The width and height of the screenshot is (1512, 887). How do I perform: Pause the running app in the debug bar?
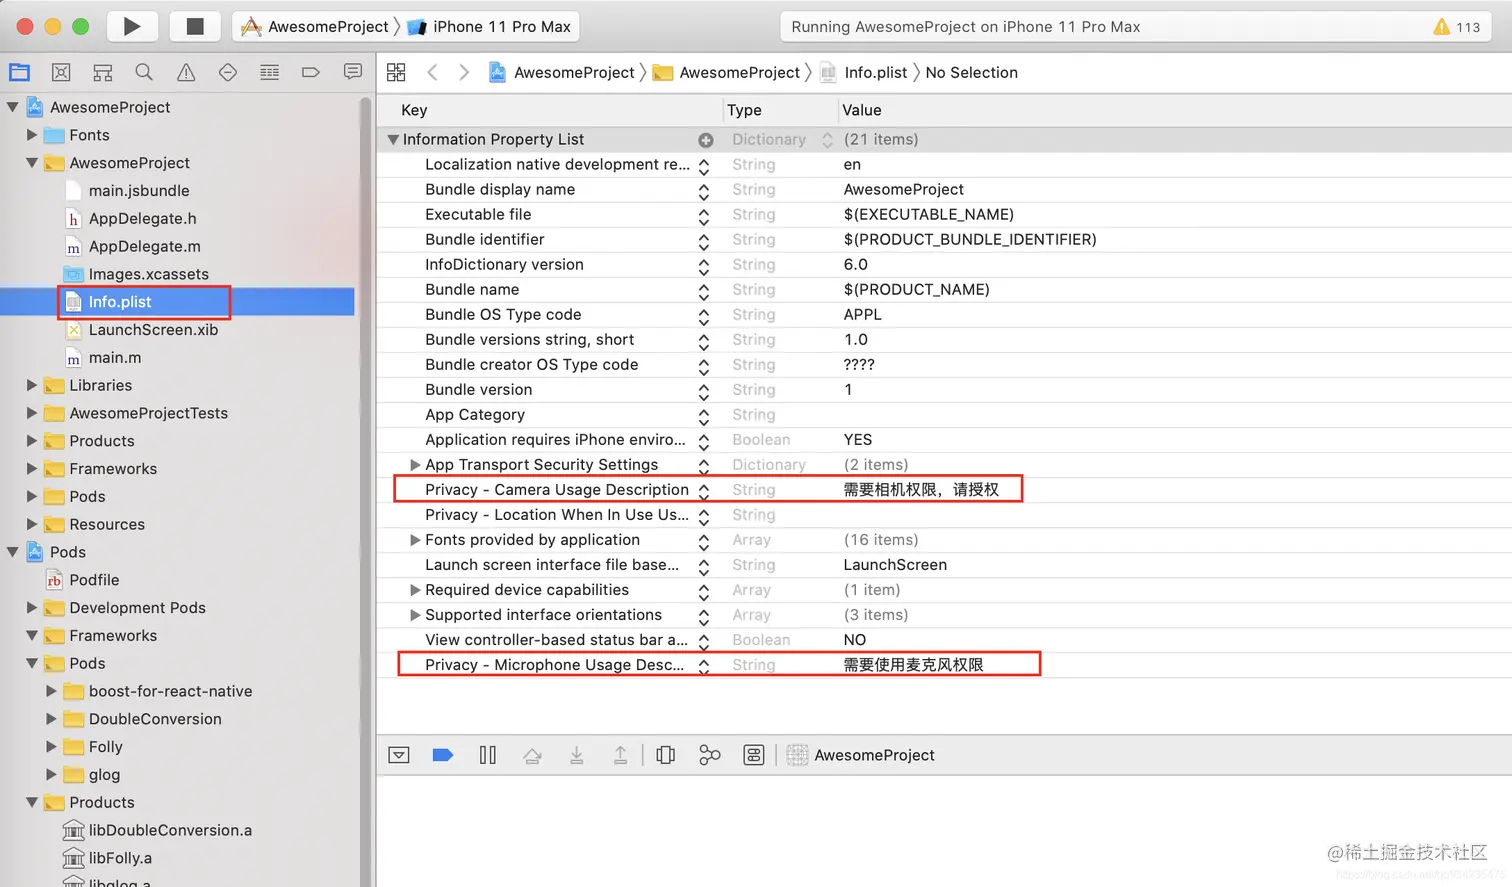488,755
